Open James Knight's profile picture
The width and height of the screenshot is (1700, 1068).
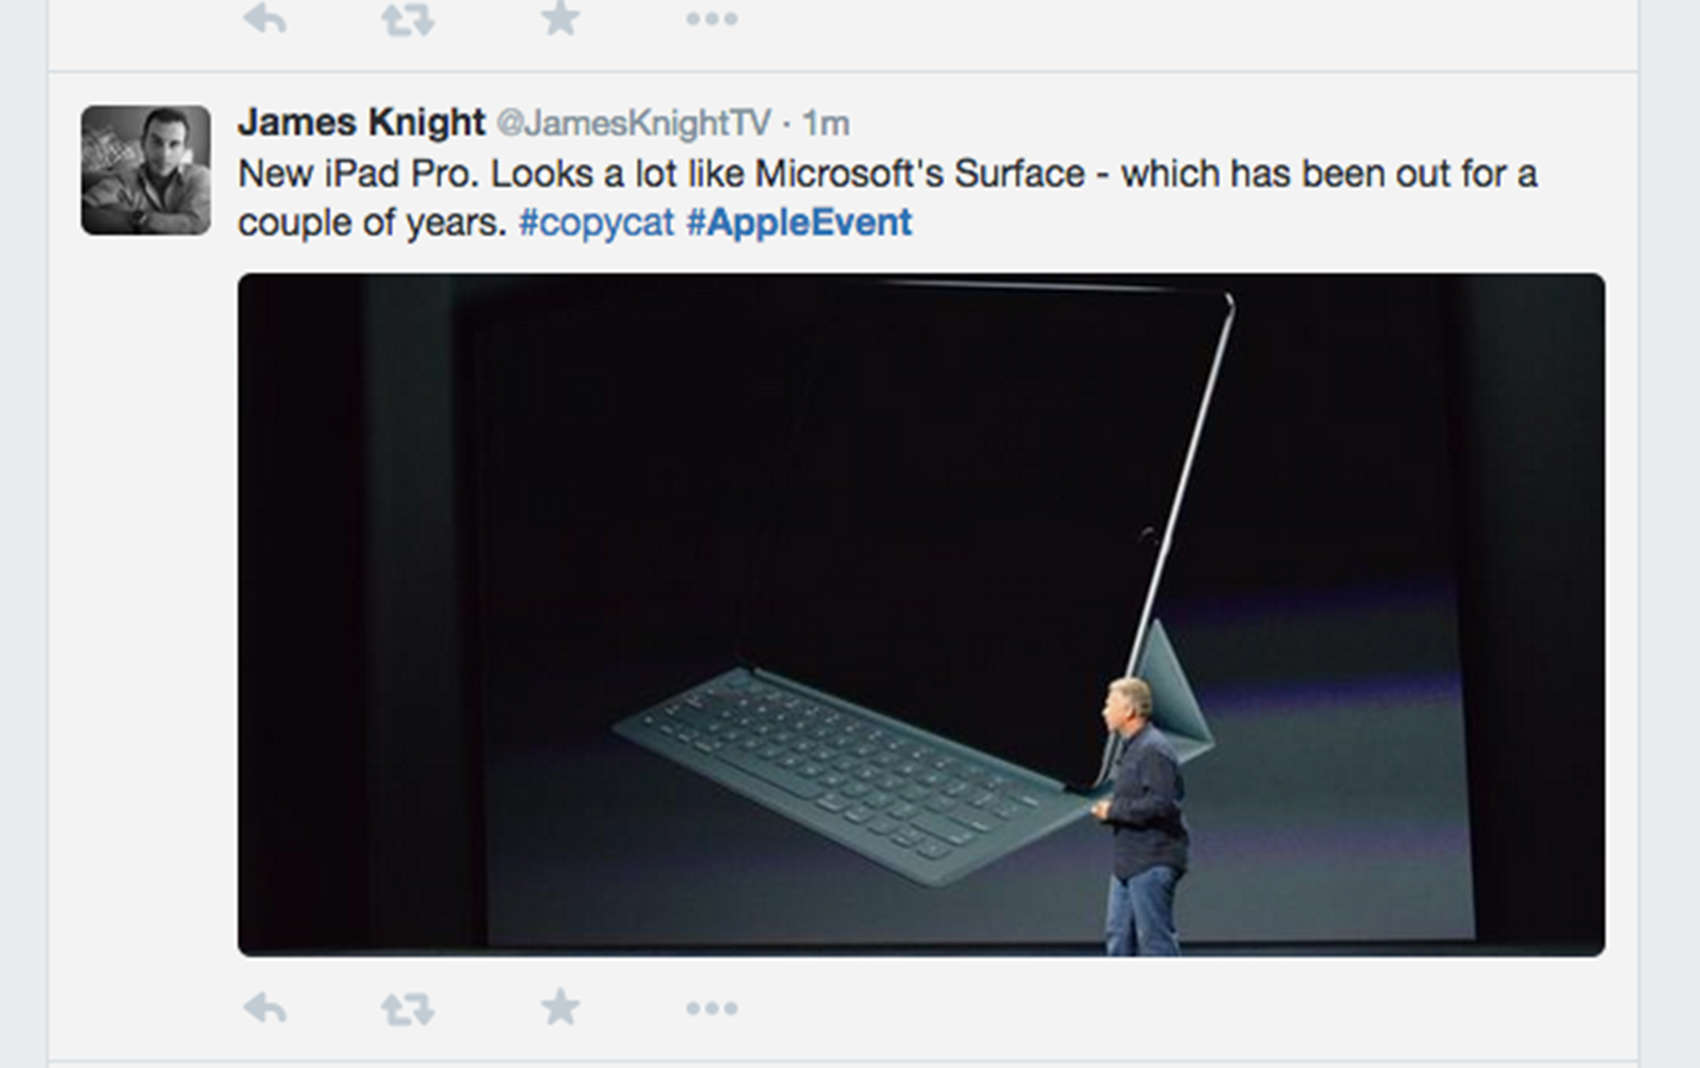146,170
